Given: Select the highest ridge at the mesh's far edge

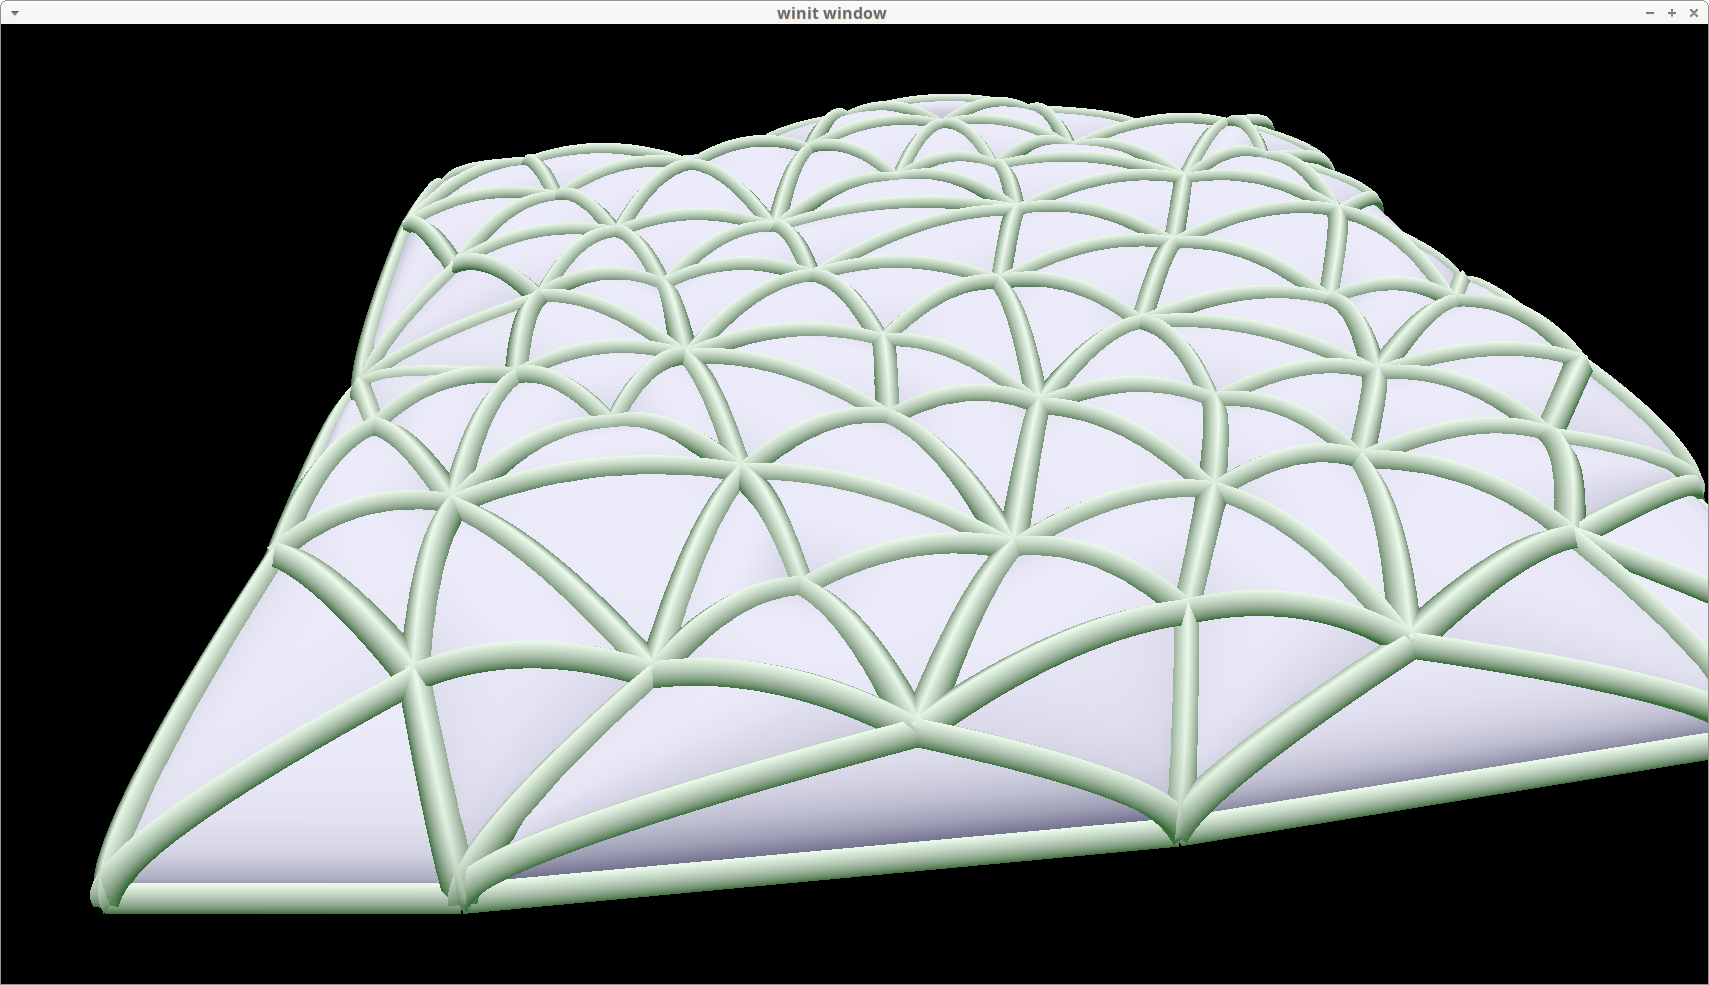Looking at the screenshot, I should (x=950, y=100).
